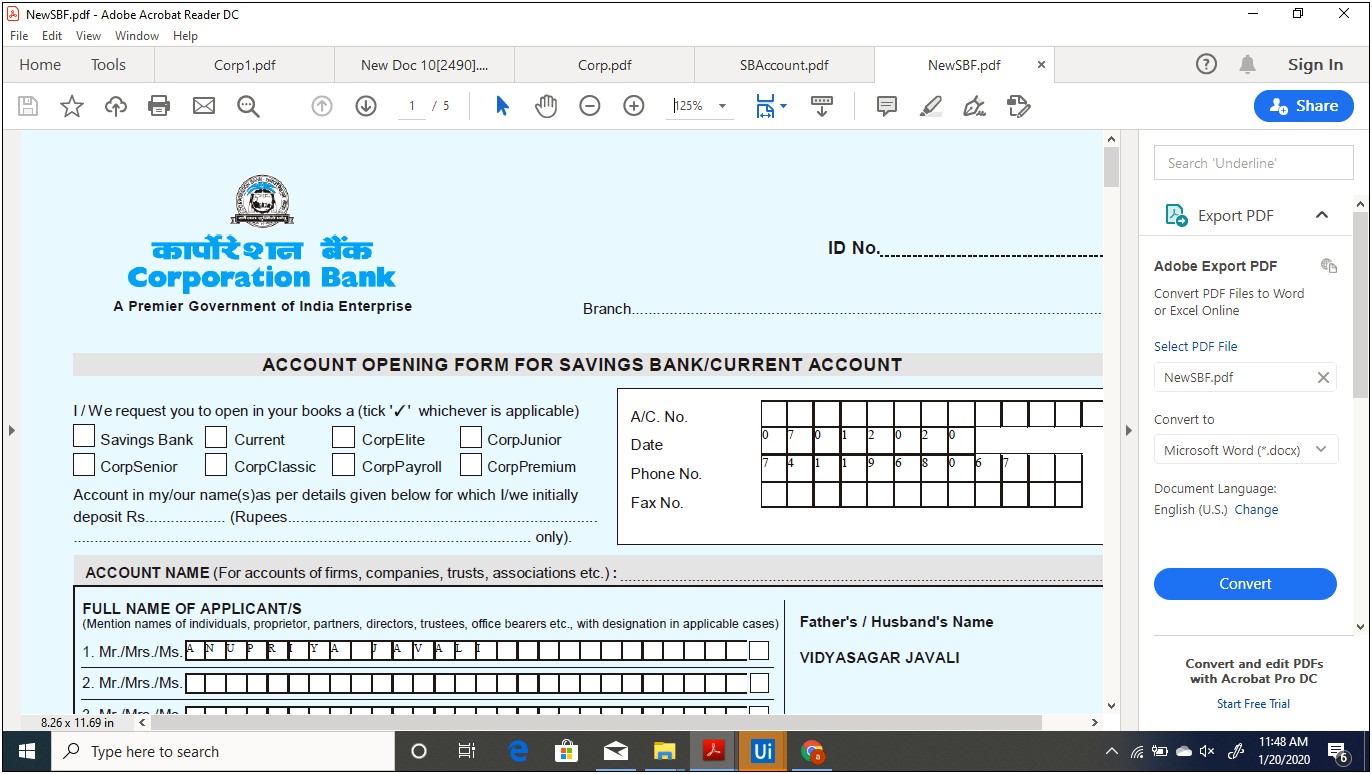The image size is (1372, 774).
Task: Open notifications bell icon
Action: [x=1247, y=65]
